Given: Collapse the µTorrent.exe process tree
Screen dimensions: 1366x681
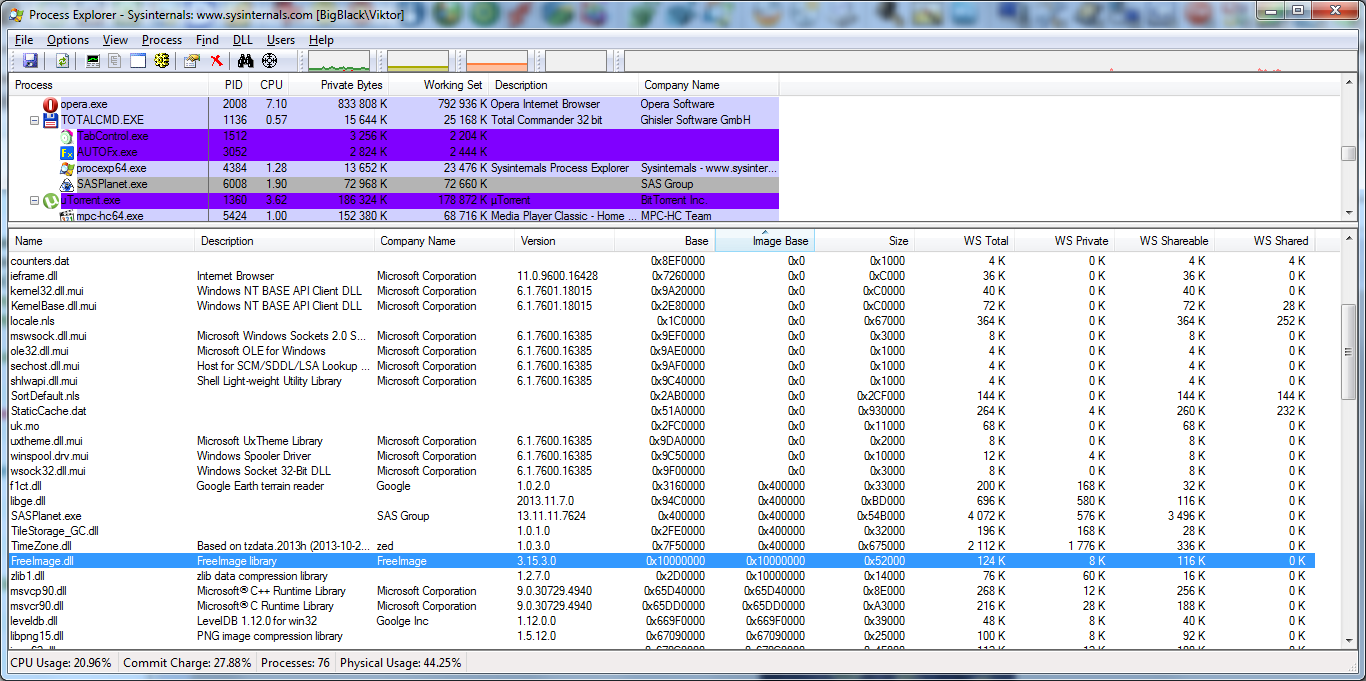Looking at the screenshot, I should click(35, 201).
